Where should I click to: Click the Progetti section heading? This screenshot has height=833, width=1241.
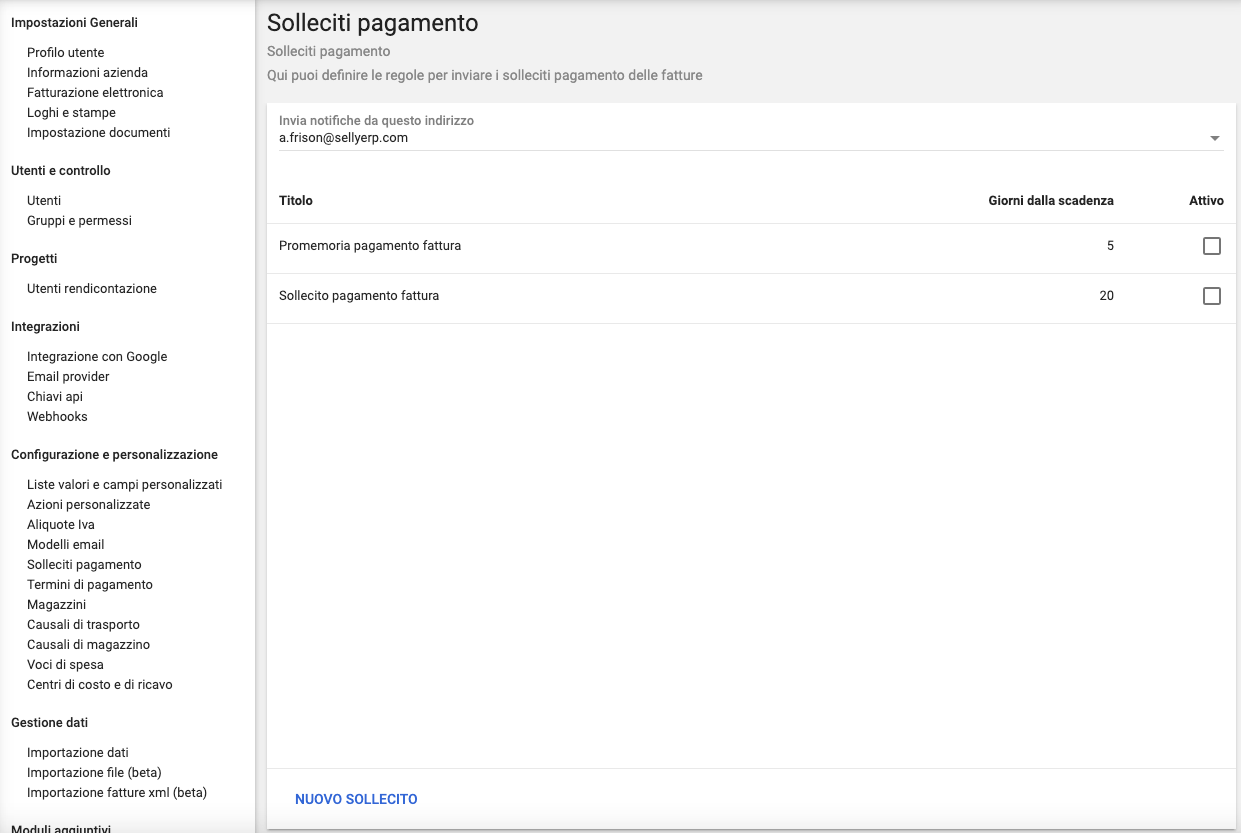(34, 258)
